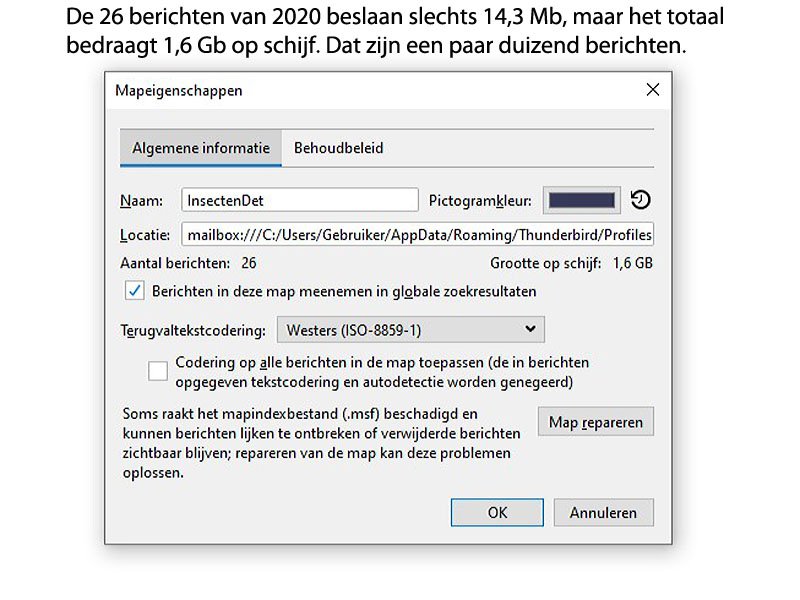Screen dimensions: 800x600
Task: Switch to the Algemene informatie tab
Action: (x=201, y=148)
